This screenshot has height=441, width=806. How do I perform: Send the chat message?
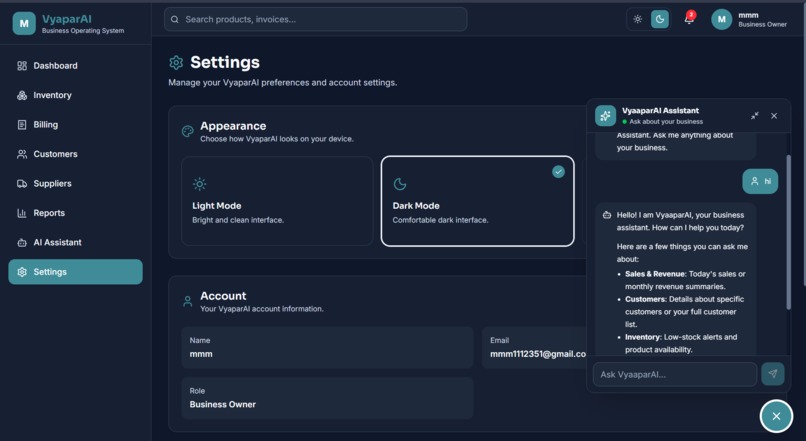[x=773, y=374]
